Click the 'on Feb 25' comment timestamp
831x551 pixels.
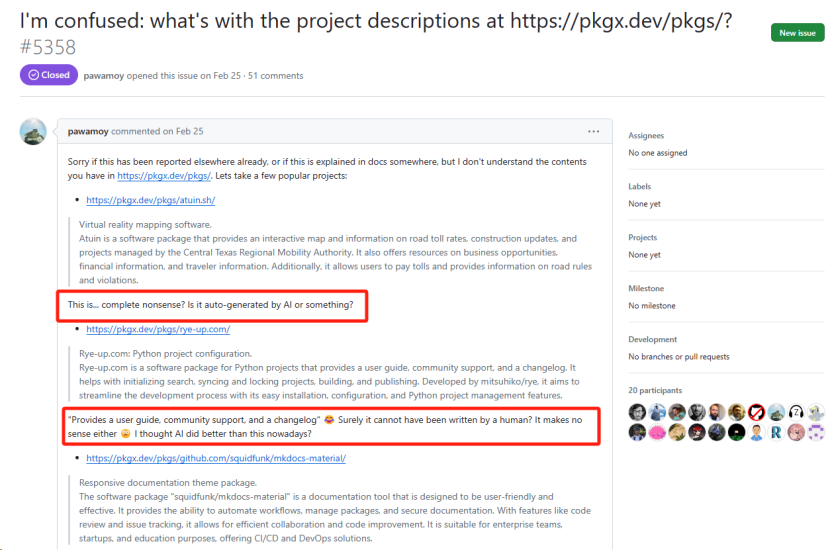[183, 131]
